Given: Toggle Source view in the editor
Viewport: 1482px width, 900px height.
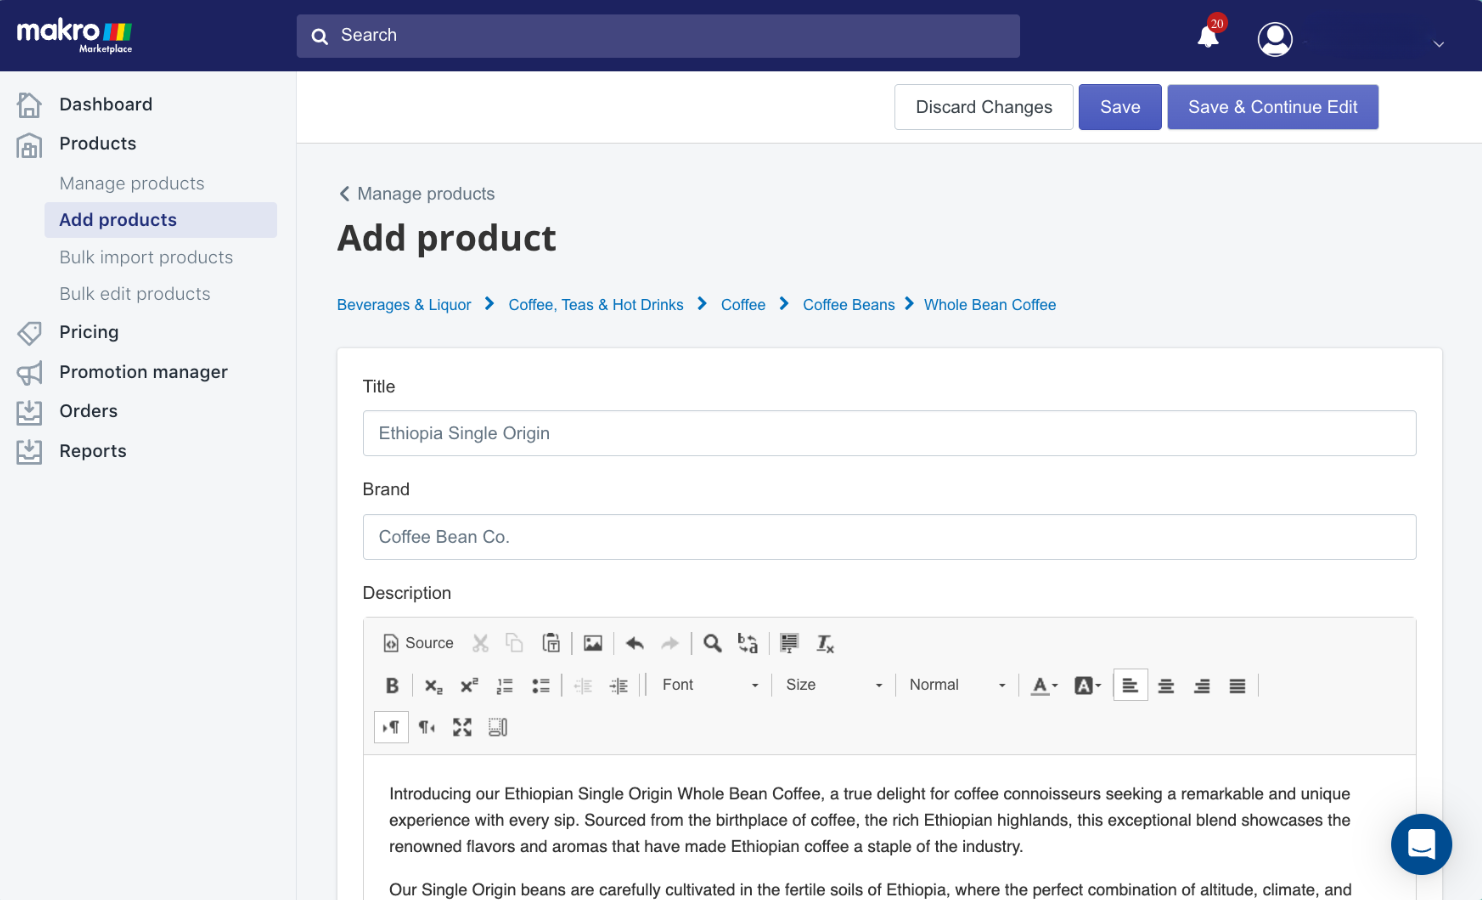Looking at the screenshot, I should (x=419, y=643).
